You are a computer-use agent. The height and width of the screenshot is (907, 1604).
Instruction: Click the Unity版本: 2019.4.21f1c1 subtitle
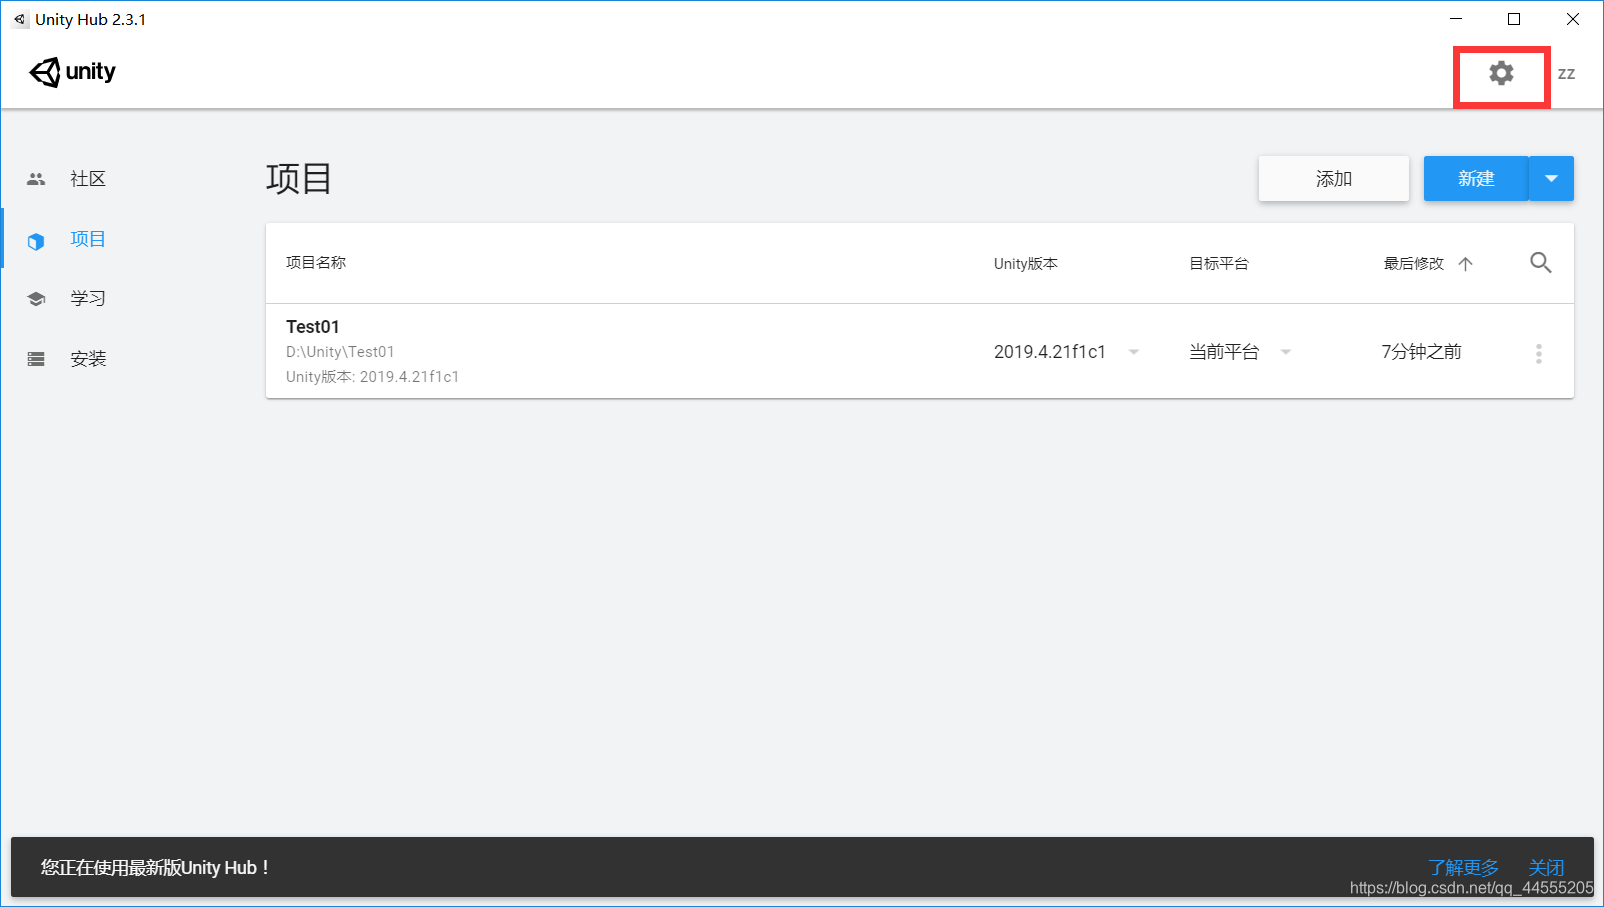click(372, 377)
